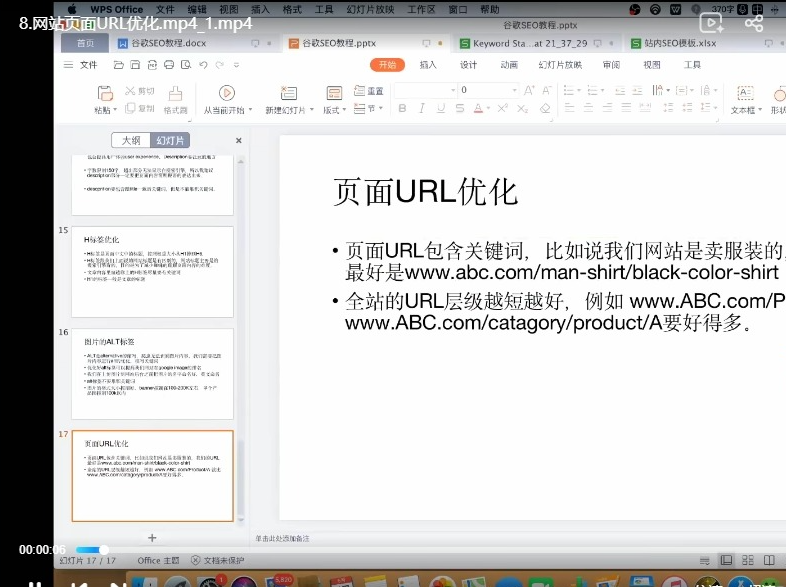Screen dimensions: 786x587
Task: Start slideshow from current slide icon
Action: coord(227,93)
